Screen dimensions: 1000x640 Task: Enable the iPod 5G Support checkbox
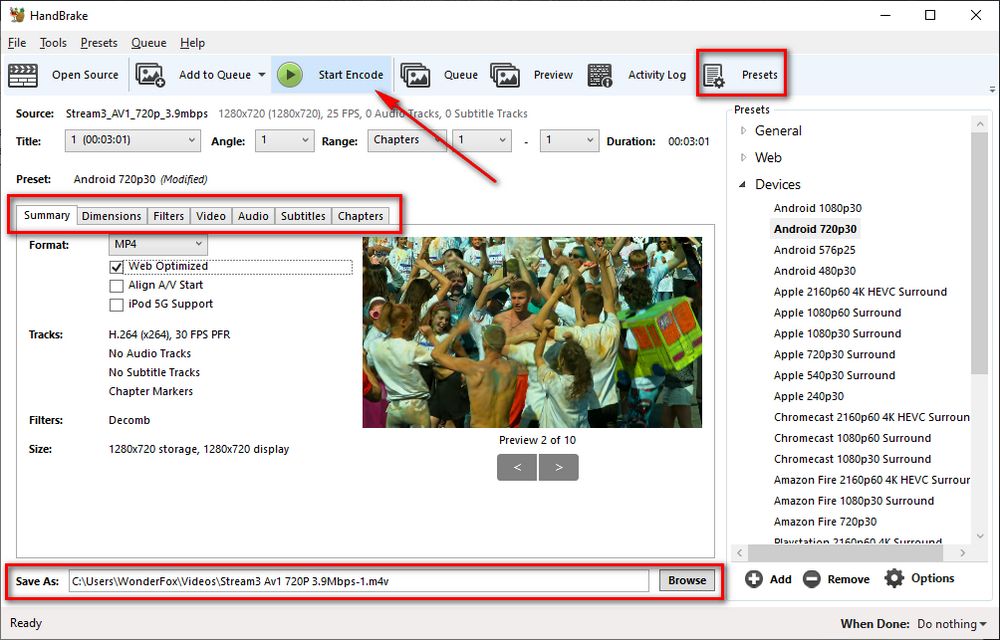click(x=116, y=305)
